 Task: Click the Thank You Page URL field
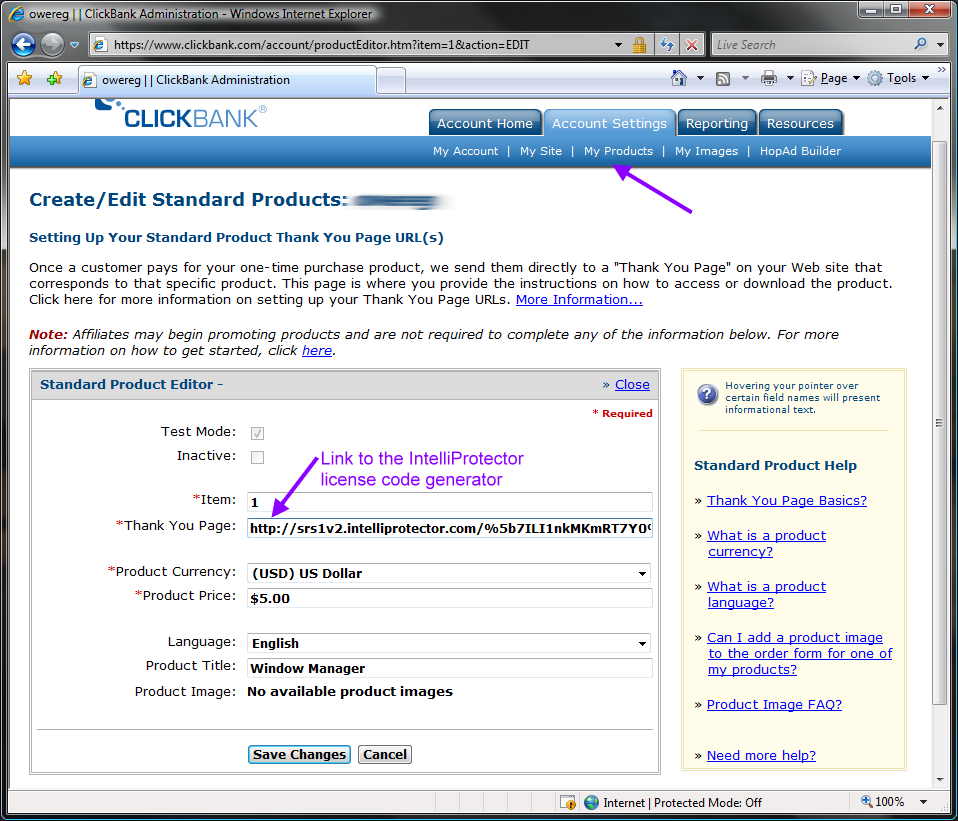[450, 528]
